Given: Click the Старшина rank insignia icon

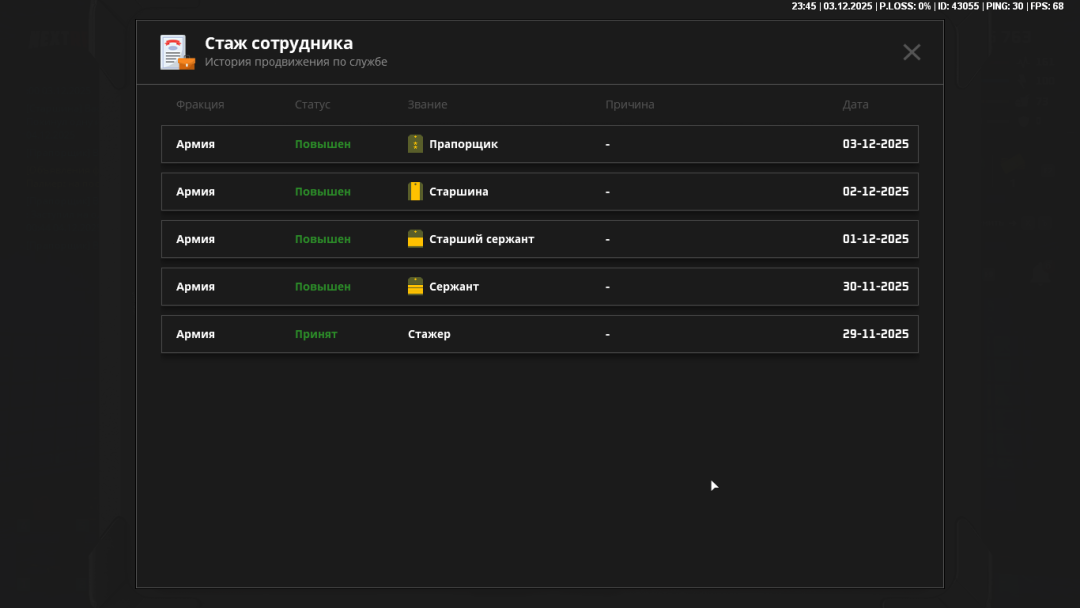Looking at the screenshot, I should click(x=415, y=191).
